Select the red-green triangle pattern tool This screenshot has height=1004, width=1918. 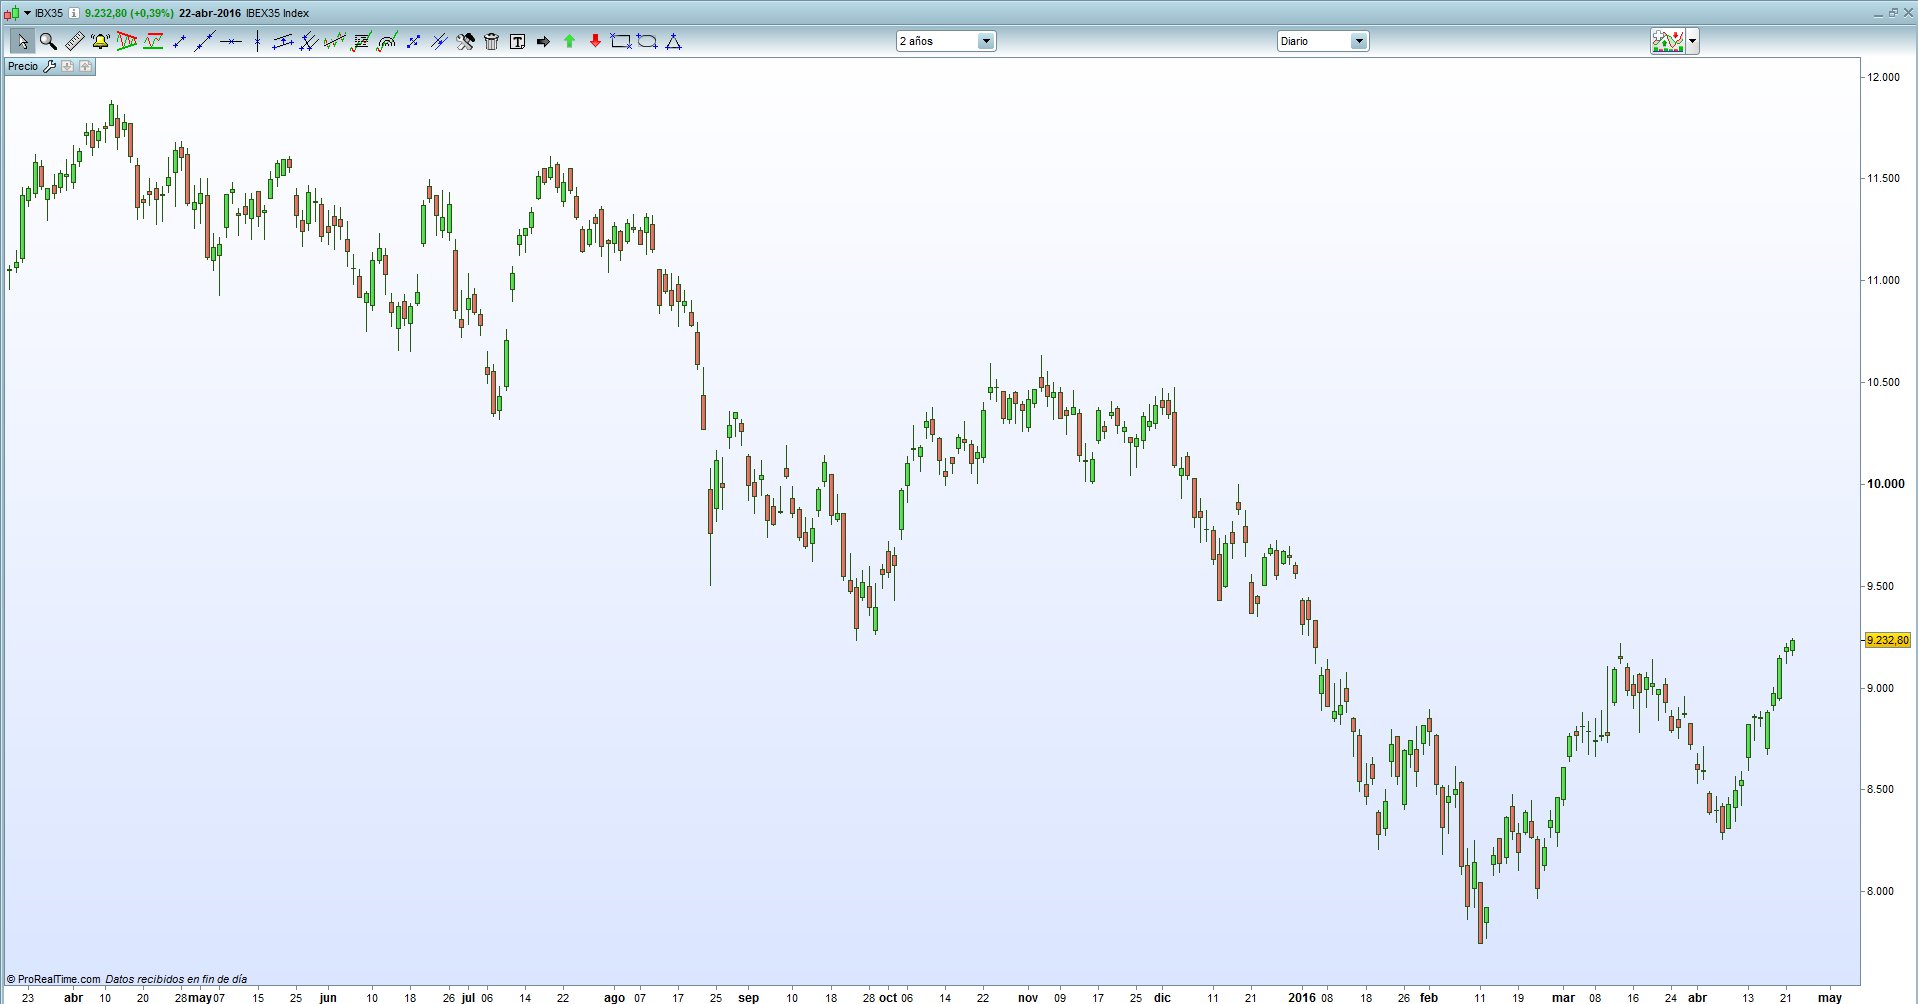126,41
